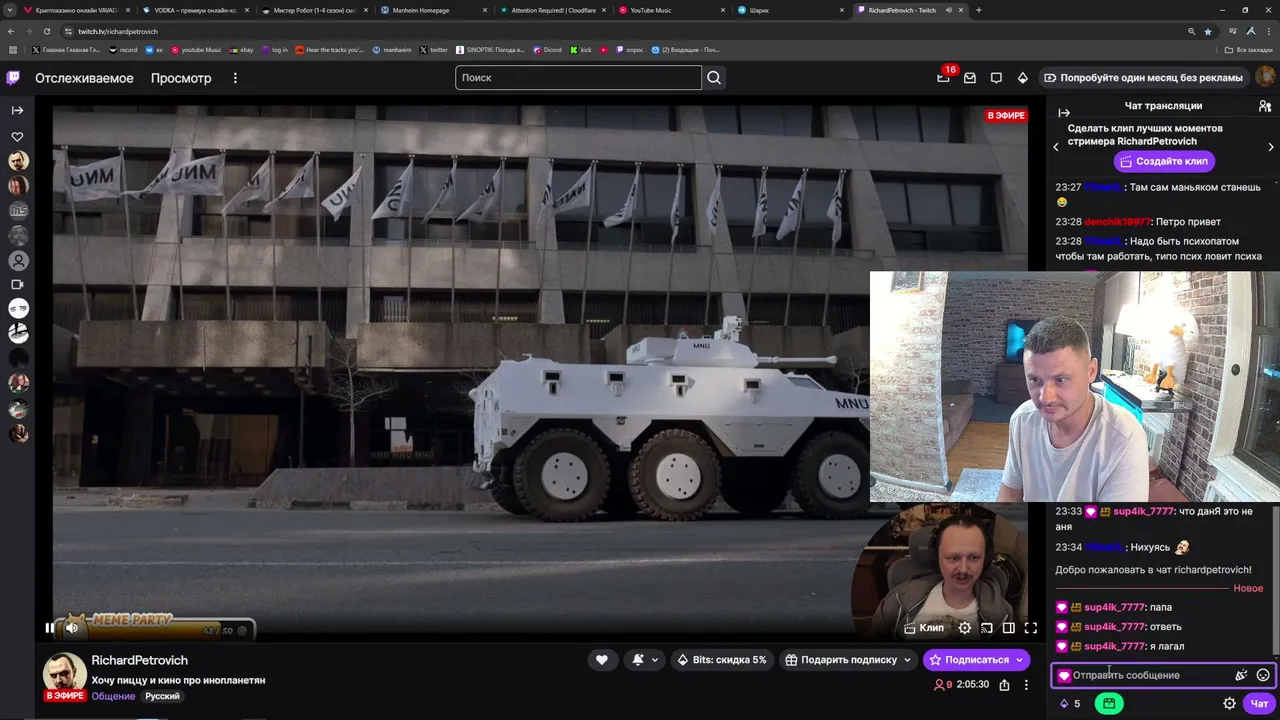This screenshot has width=1280, height=720.
Task: Open the player settings gear
Action: tap(965, 628)
